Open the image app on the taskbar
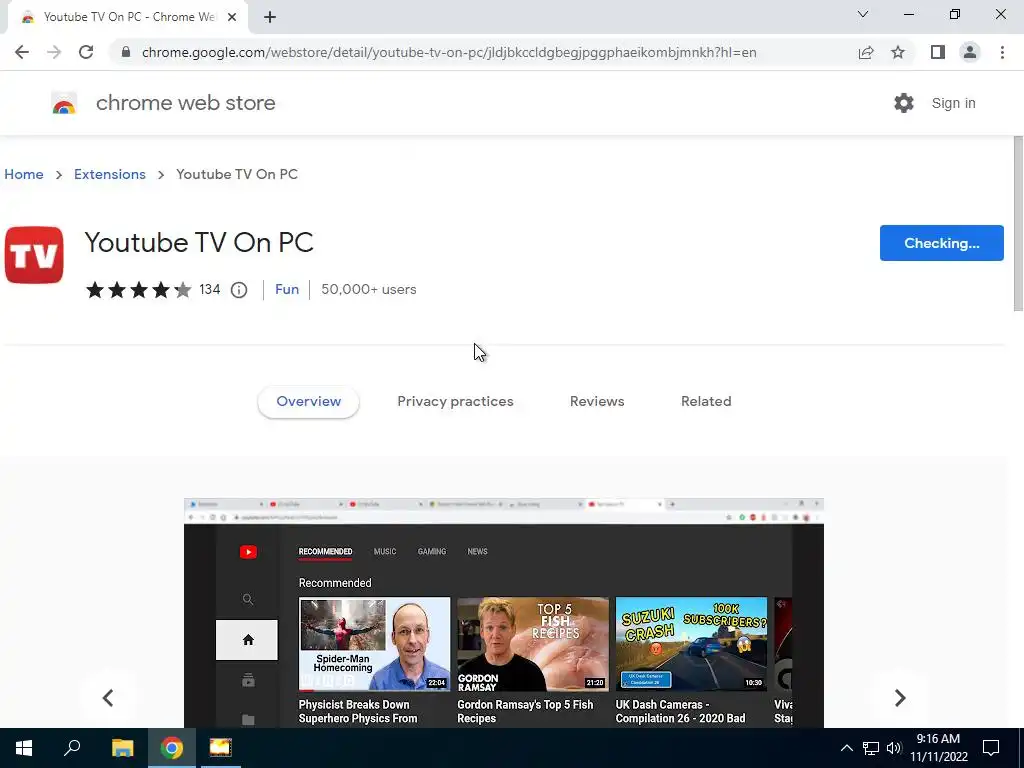 coord(221,748)
